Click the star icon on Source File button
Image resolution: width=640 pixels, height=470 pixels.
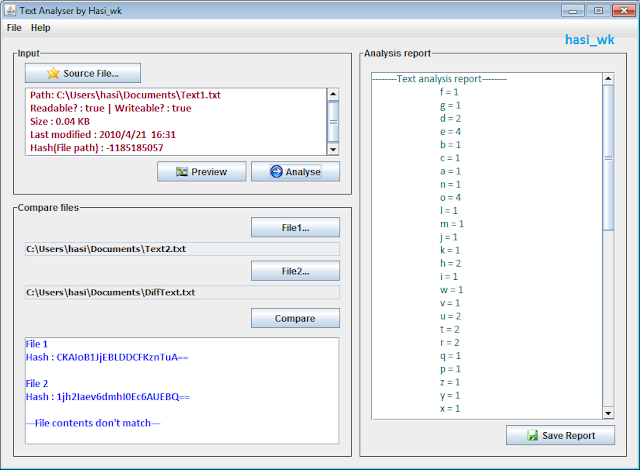53,73
